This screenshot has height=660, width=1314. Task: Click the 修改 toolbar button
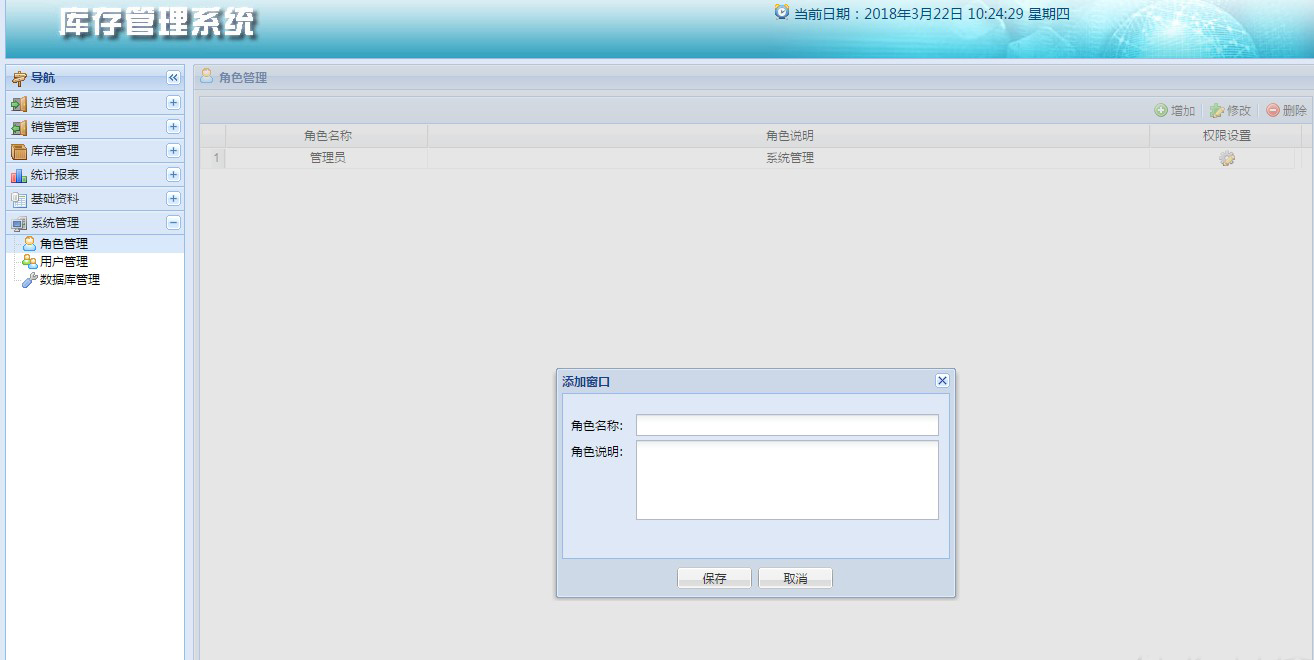pyautogui.click(x=1230, y=110)
